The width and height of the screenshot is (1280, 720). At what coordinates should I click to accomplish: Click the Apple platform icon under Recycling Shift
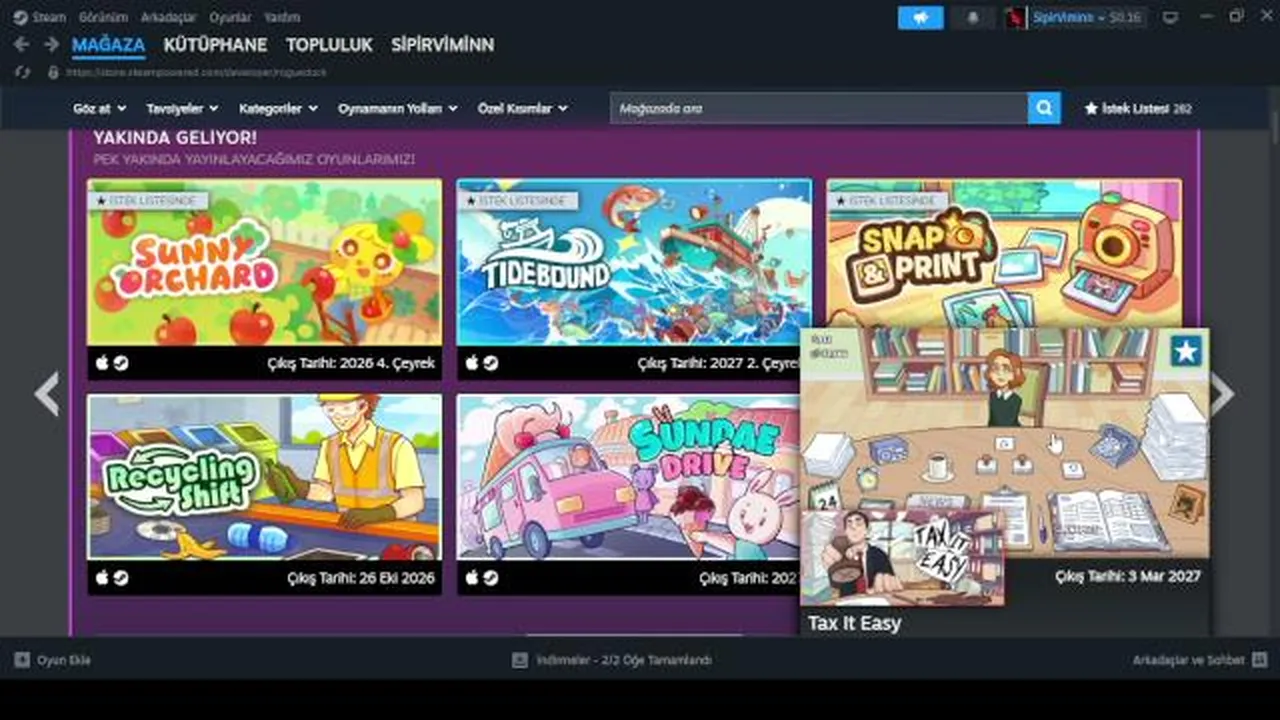click(x=102, y=578)
